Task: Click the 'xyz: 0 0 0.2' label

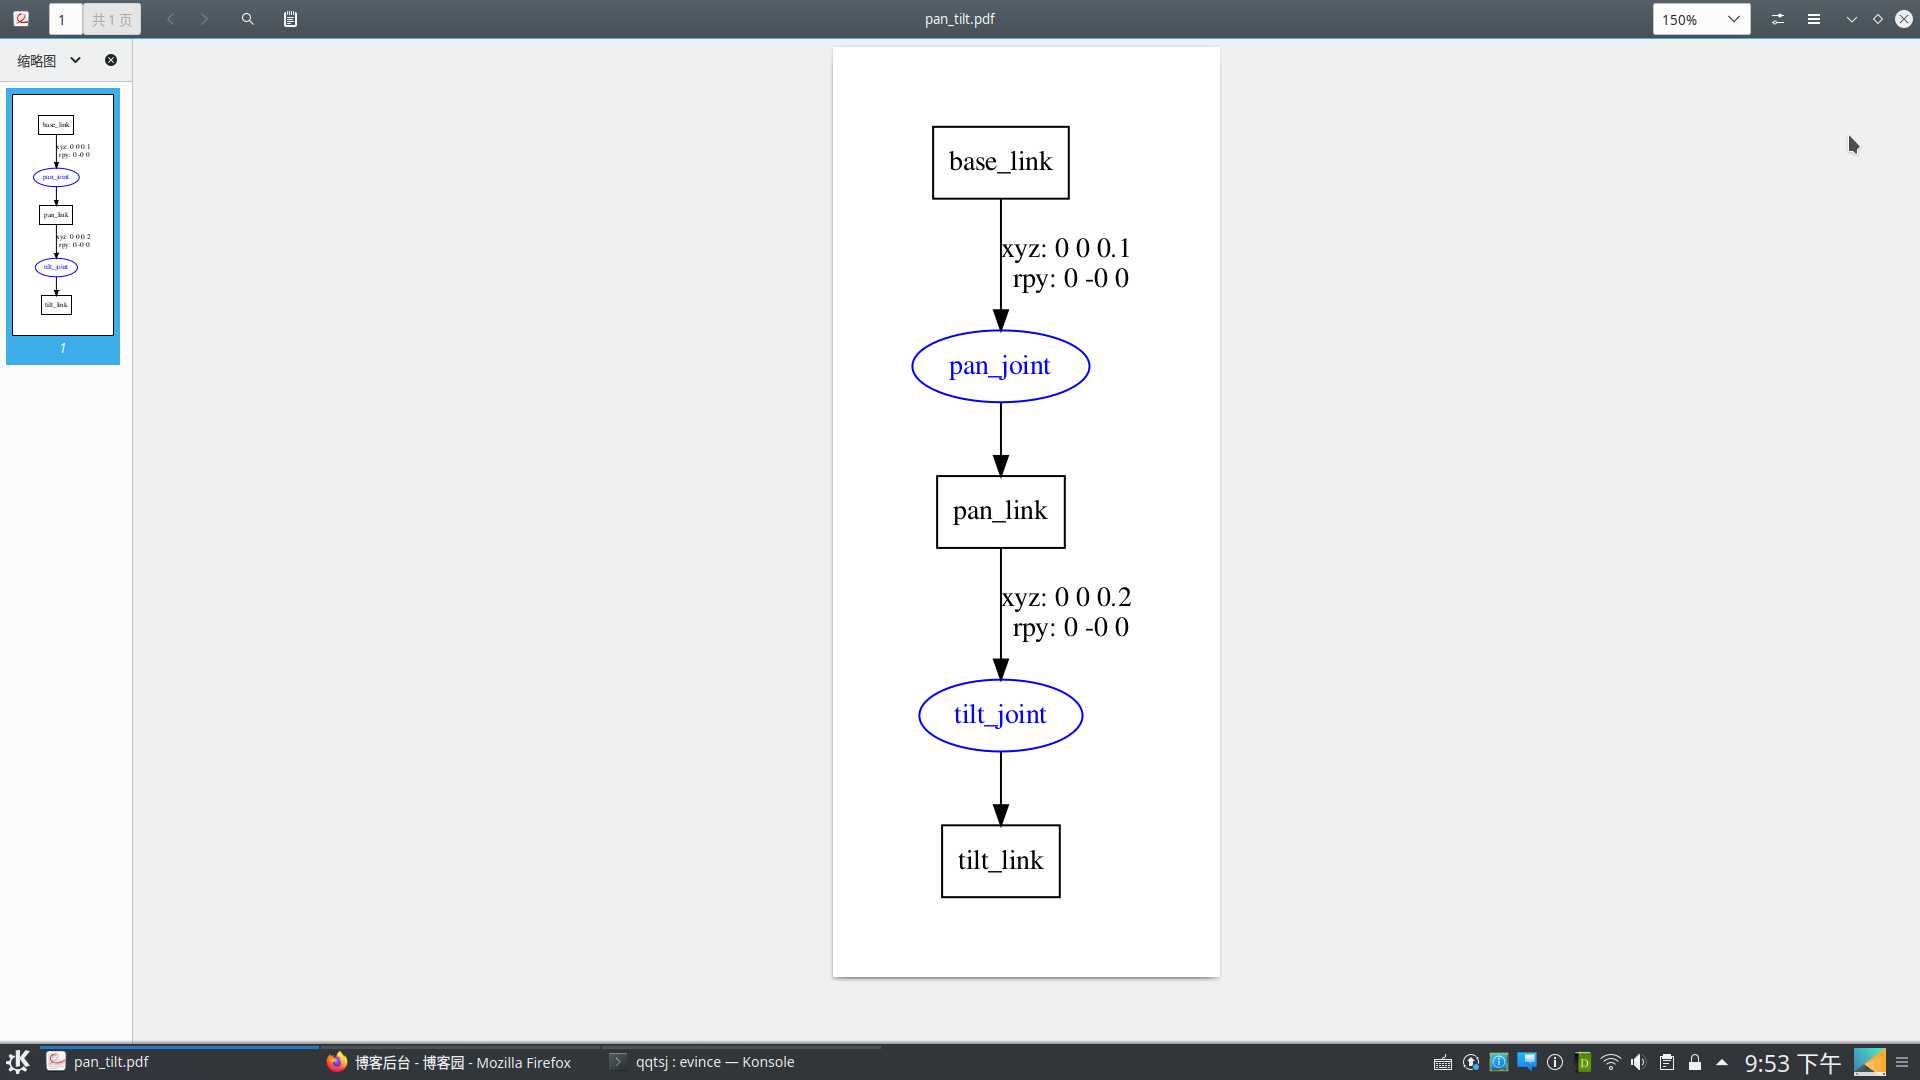Action: 1066,597
